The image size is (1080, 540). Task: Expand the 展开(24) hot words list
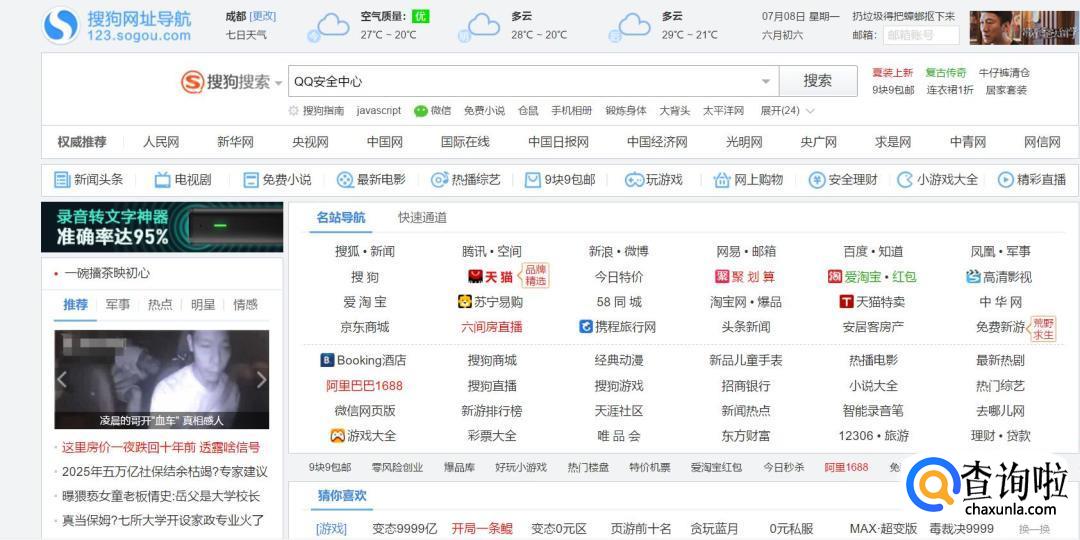[x=787, y=111]
